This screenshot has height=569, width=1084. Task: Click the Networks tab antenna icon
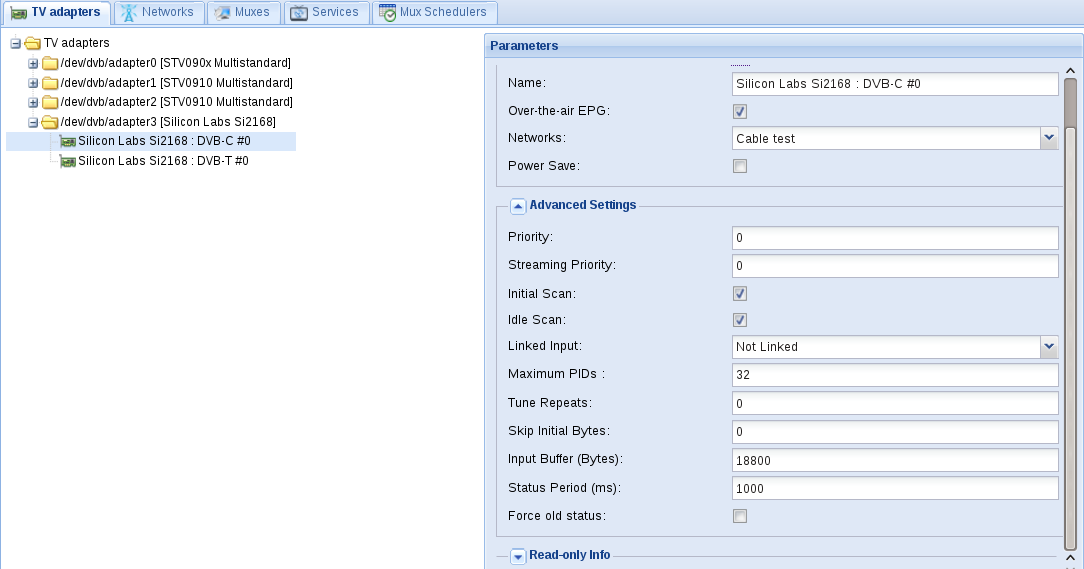click(129, 12)
